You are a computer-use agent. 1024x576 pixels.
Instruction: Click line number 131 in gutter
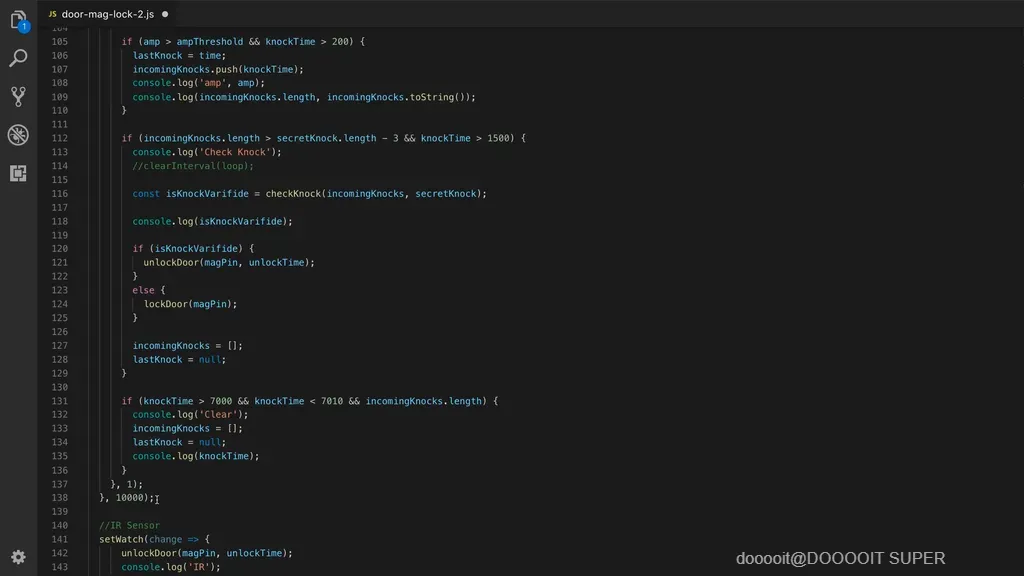[59, 401]
